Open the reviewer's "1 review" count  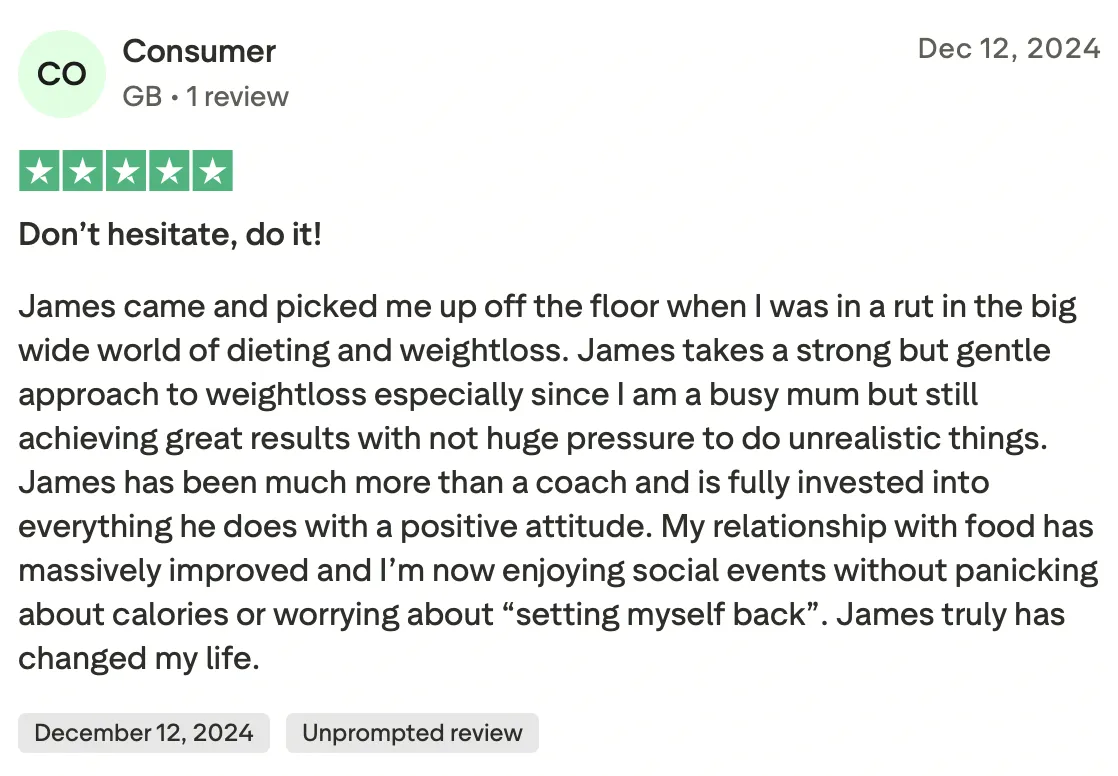[237, 97]
